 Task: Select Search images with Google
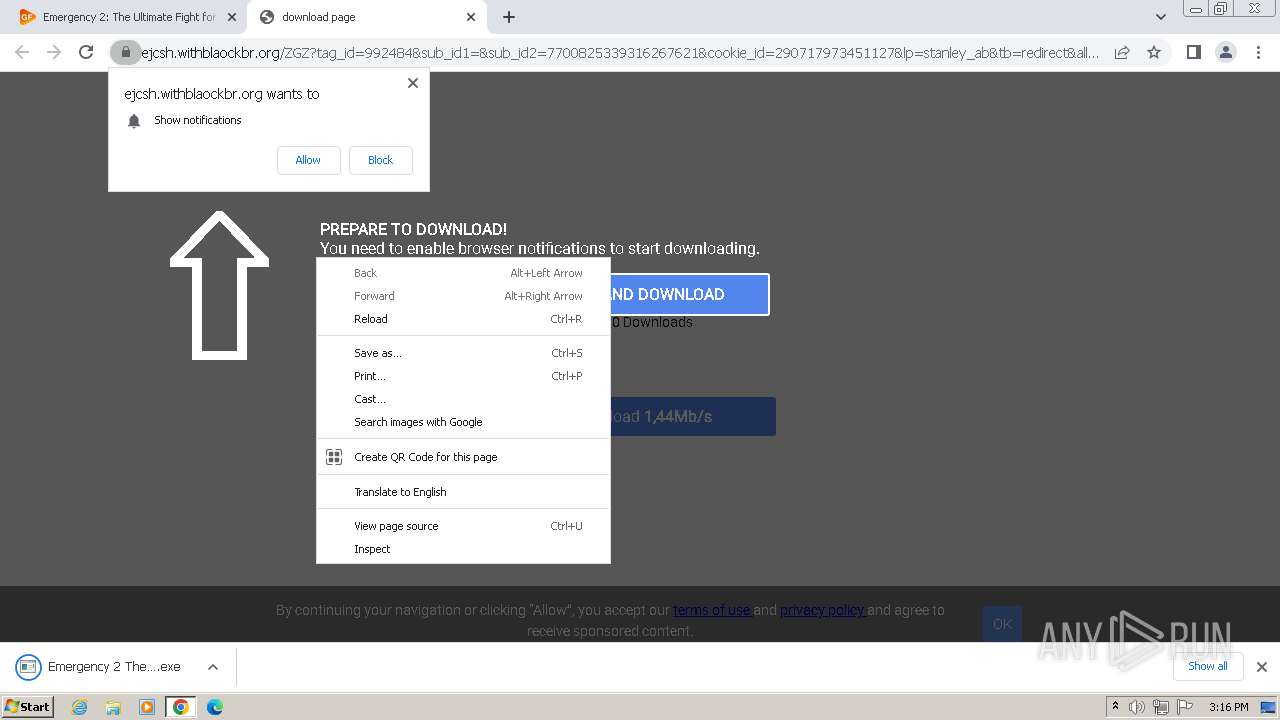463,422
